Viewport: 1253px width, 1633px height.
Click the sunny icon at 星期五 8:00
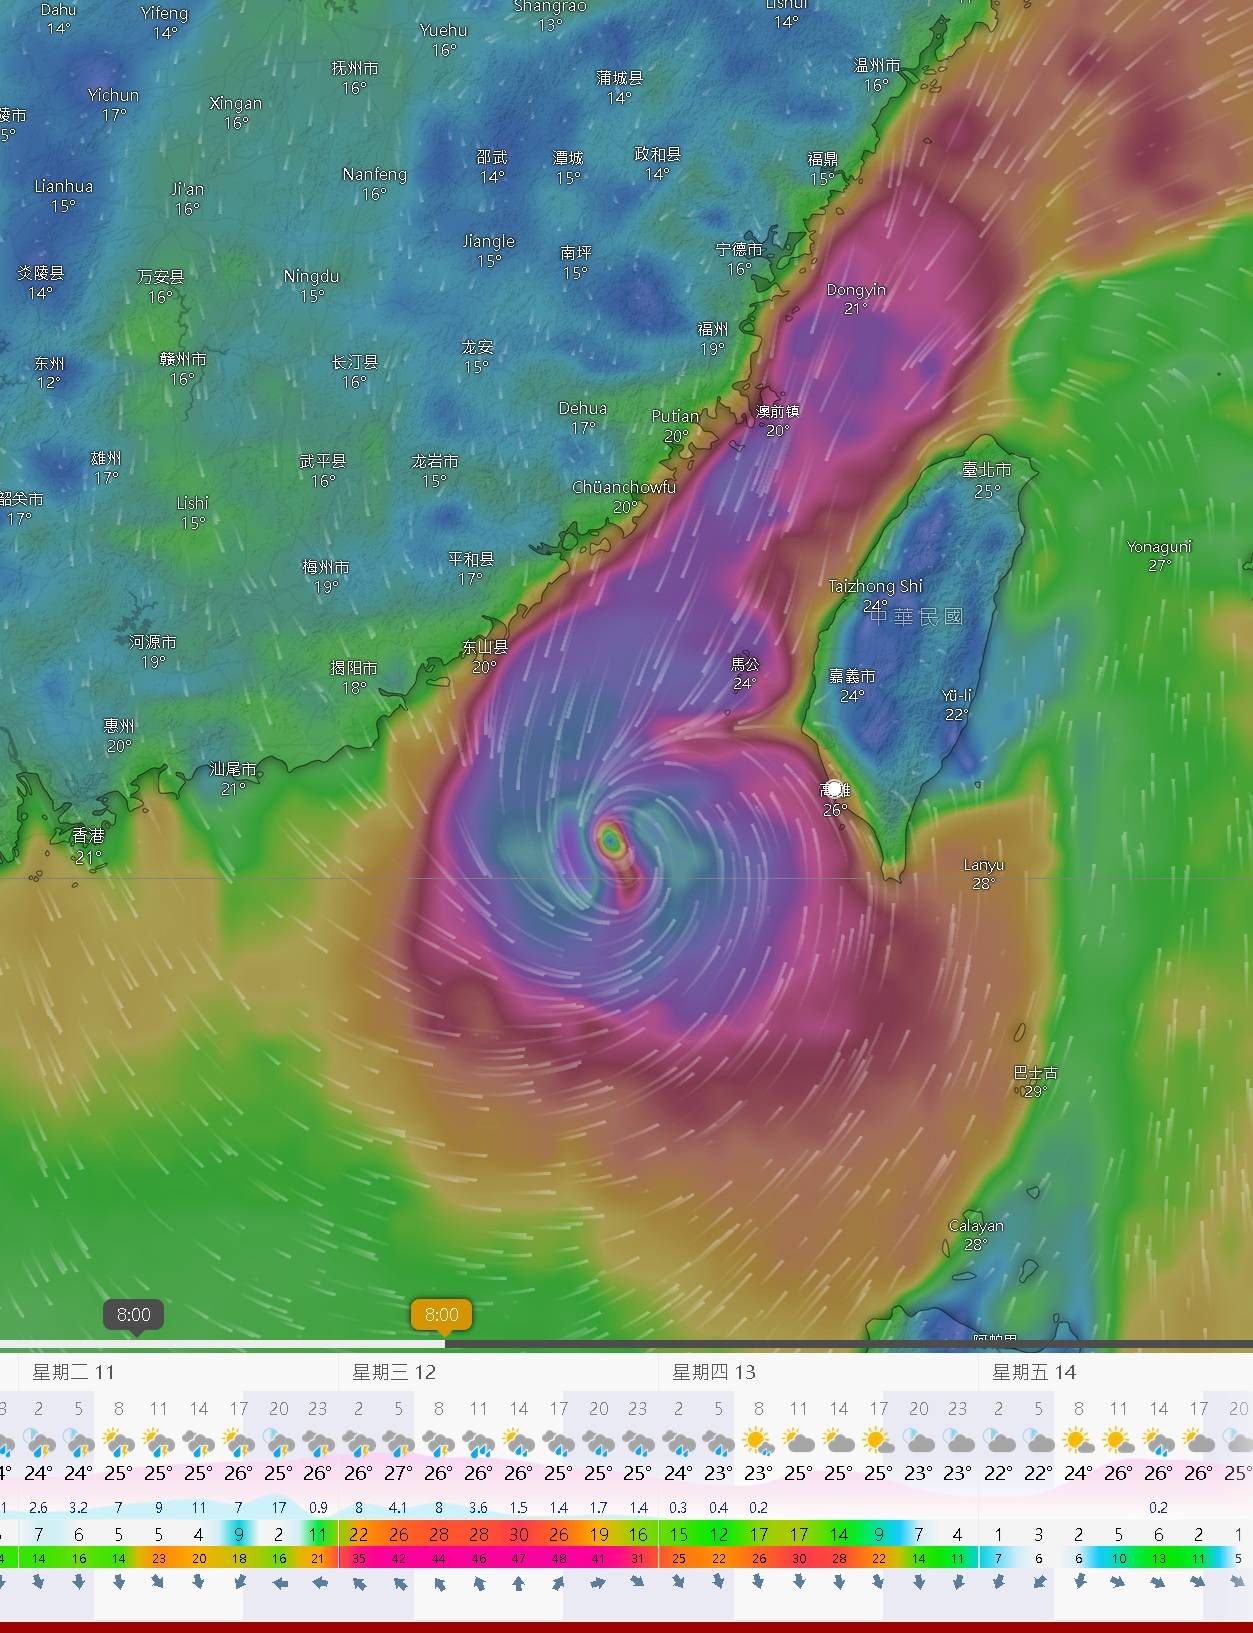coord(1078,1442)
